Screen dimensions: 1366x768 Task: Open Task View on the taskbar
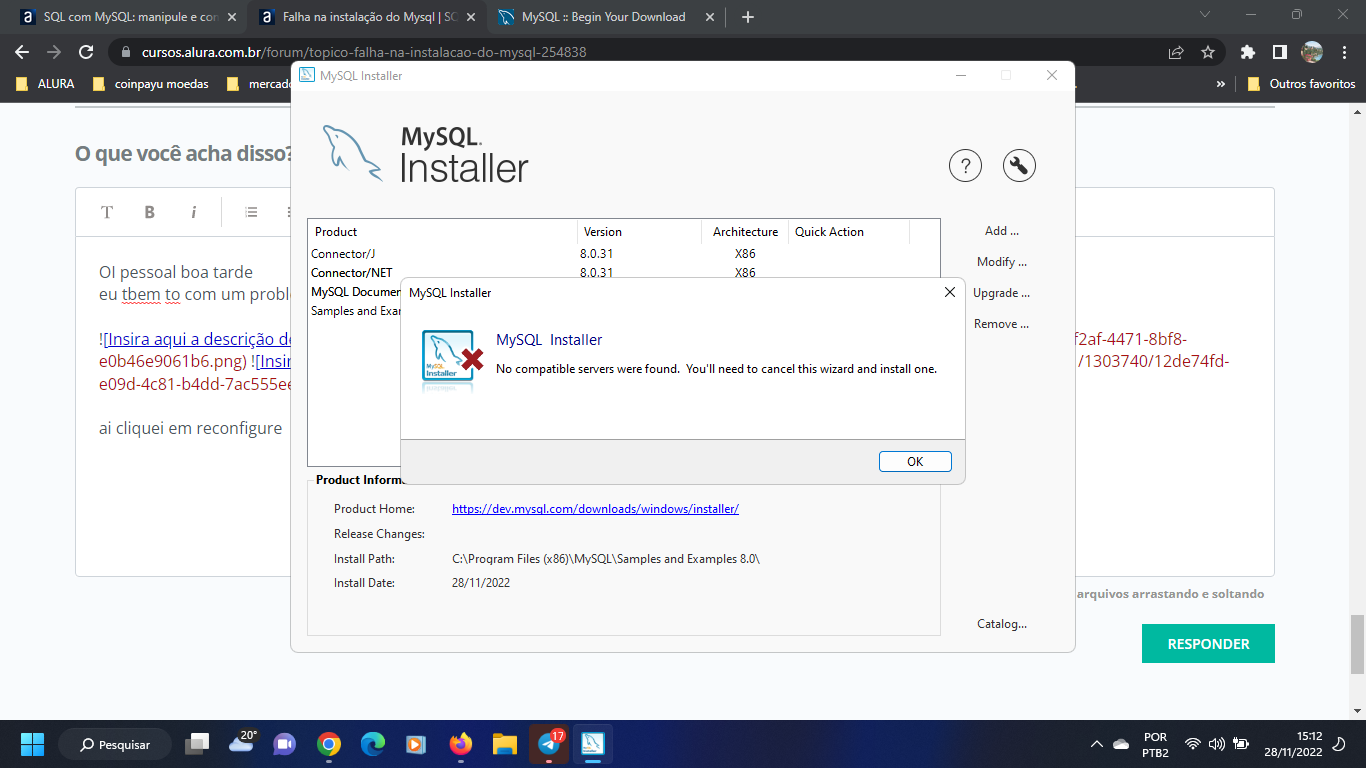click(198, 744)
